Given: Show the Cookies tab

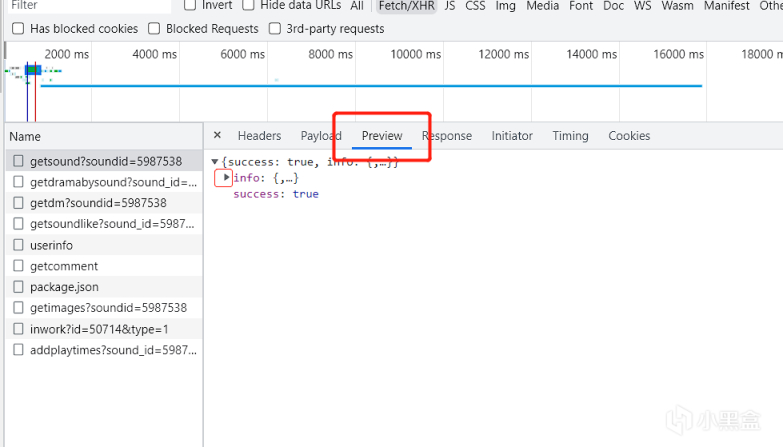Looking at the screenshot, I should pos(629,136).
